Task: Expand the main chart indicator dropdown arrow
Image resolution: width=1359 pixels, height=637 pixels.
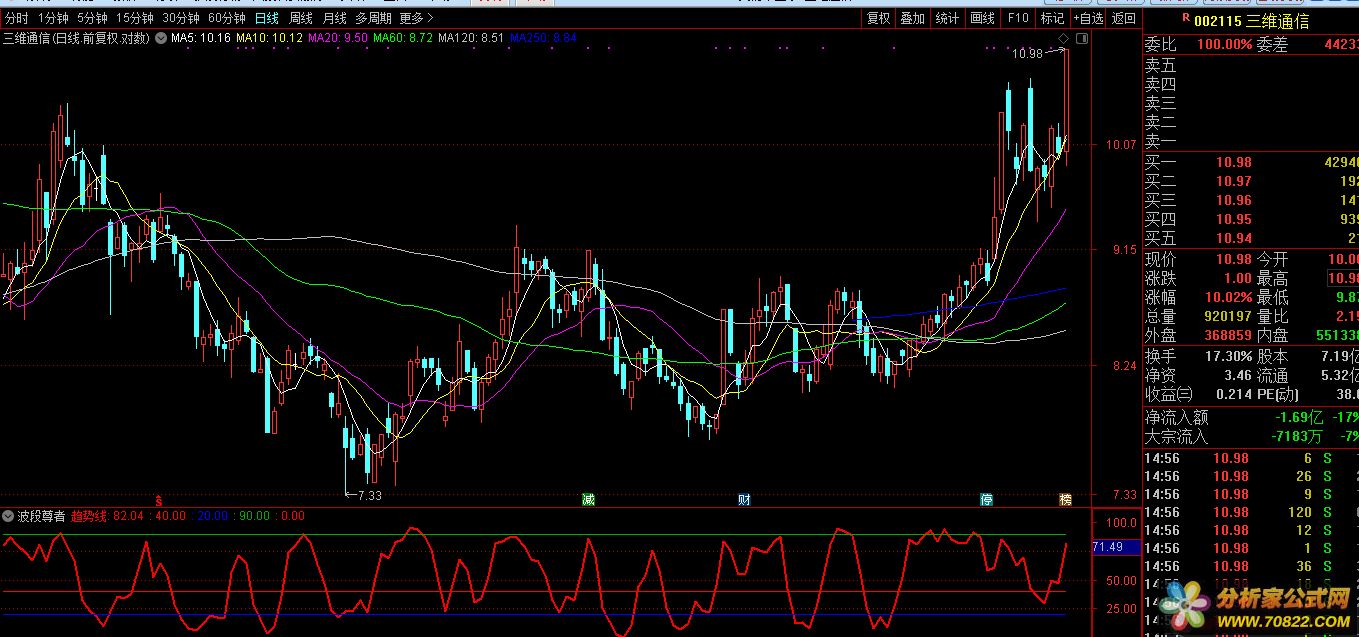Action: pyautogui.click(x=161, y=39)
